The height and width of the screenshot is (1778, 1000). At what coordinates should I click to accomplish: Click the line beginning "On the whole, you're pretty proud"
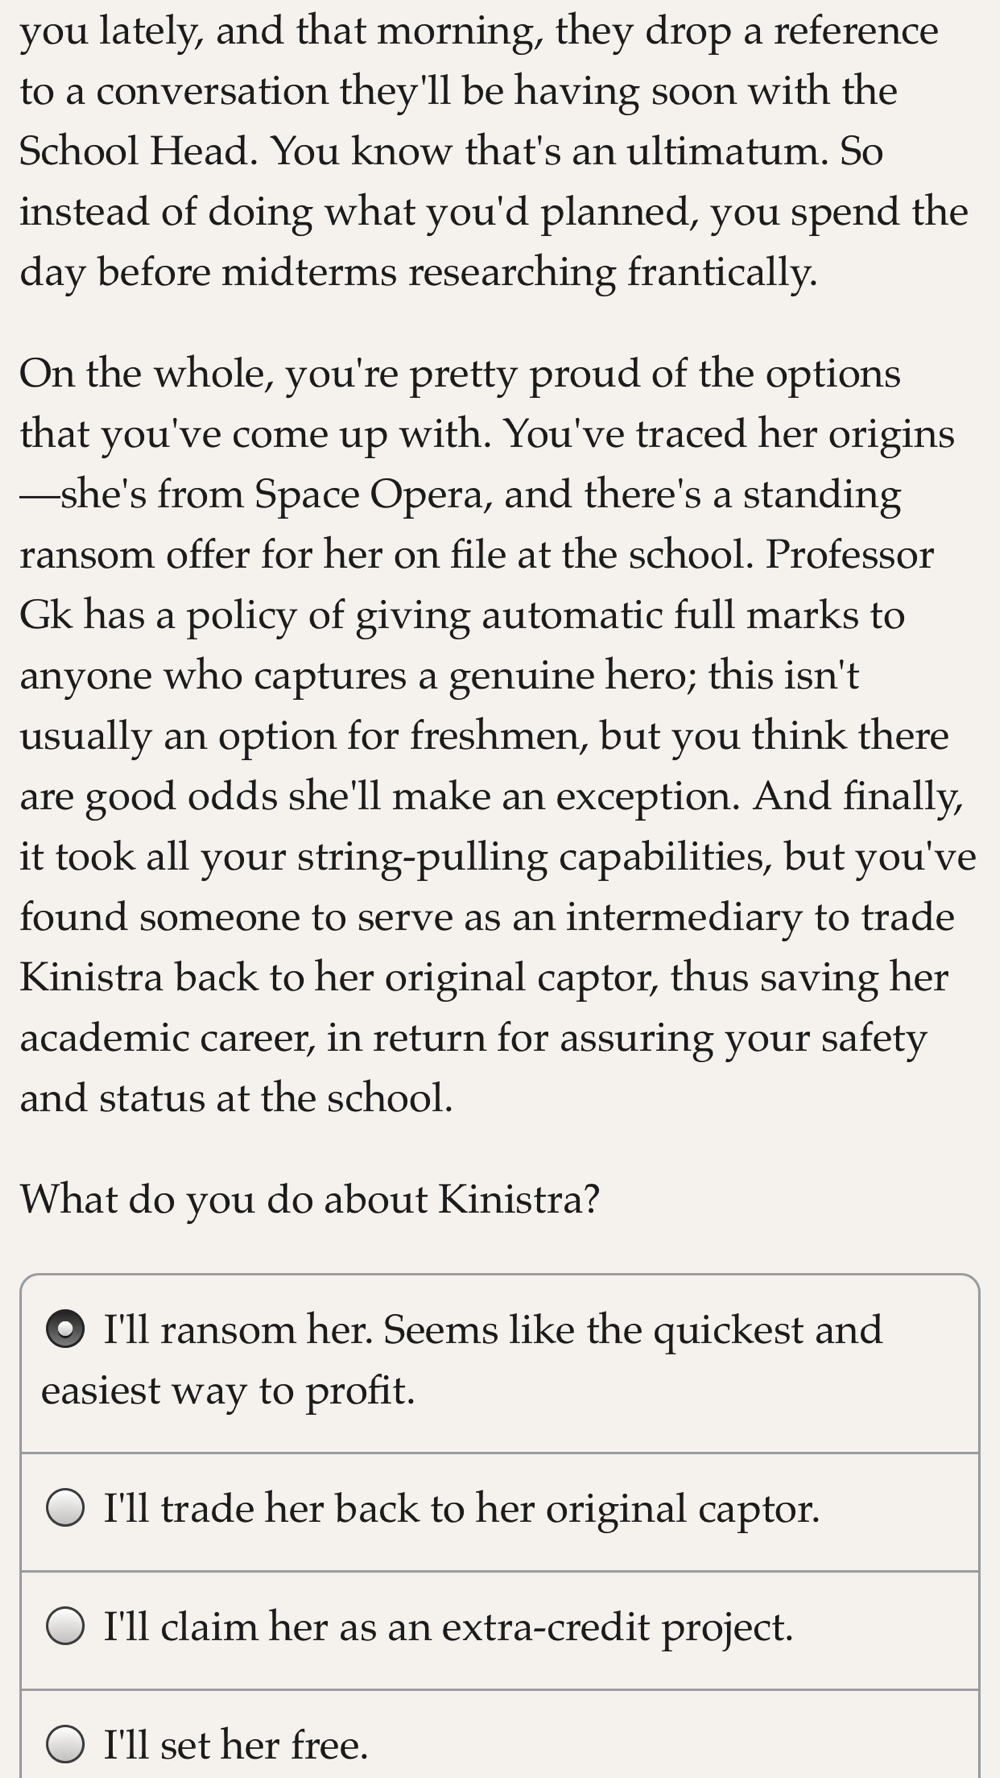[460, 374]
